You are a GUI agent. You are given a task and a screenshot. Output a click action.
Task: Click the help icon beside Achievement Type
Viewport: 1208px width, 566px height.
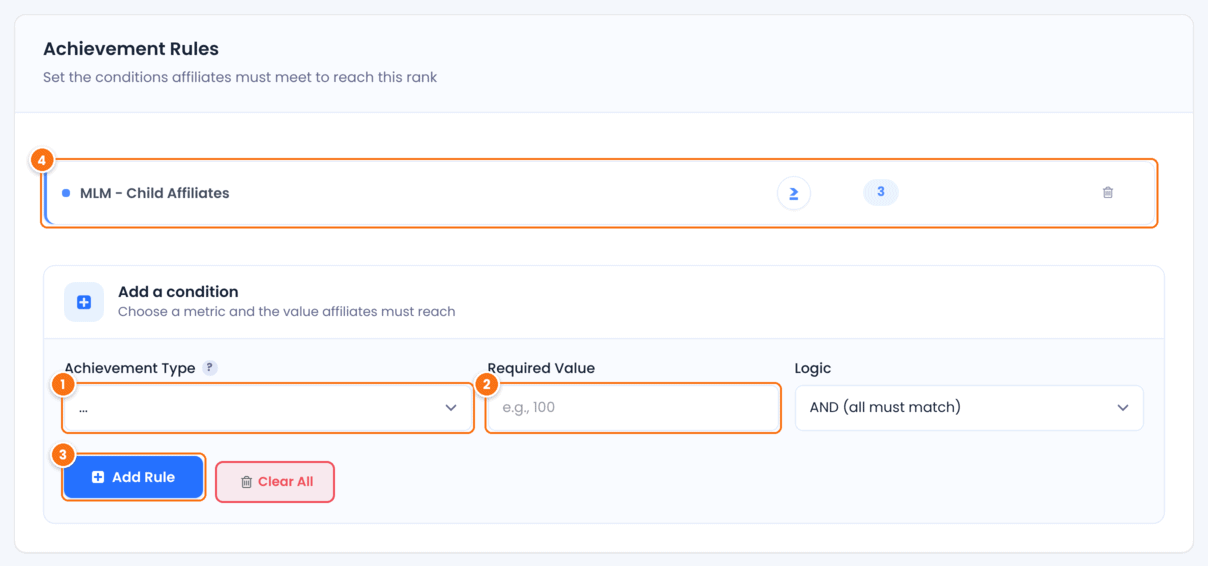(x=209, y=368)
